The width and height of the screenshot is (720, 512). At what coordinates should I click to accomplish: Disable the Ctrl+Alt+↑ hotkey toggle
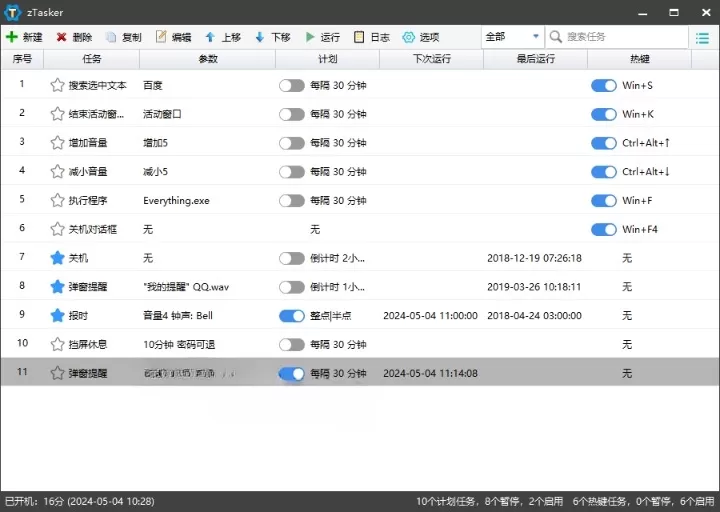pyautogui.click(x=604, y=143)
